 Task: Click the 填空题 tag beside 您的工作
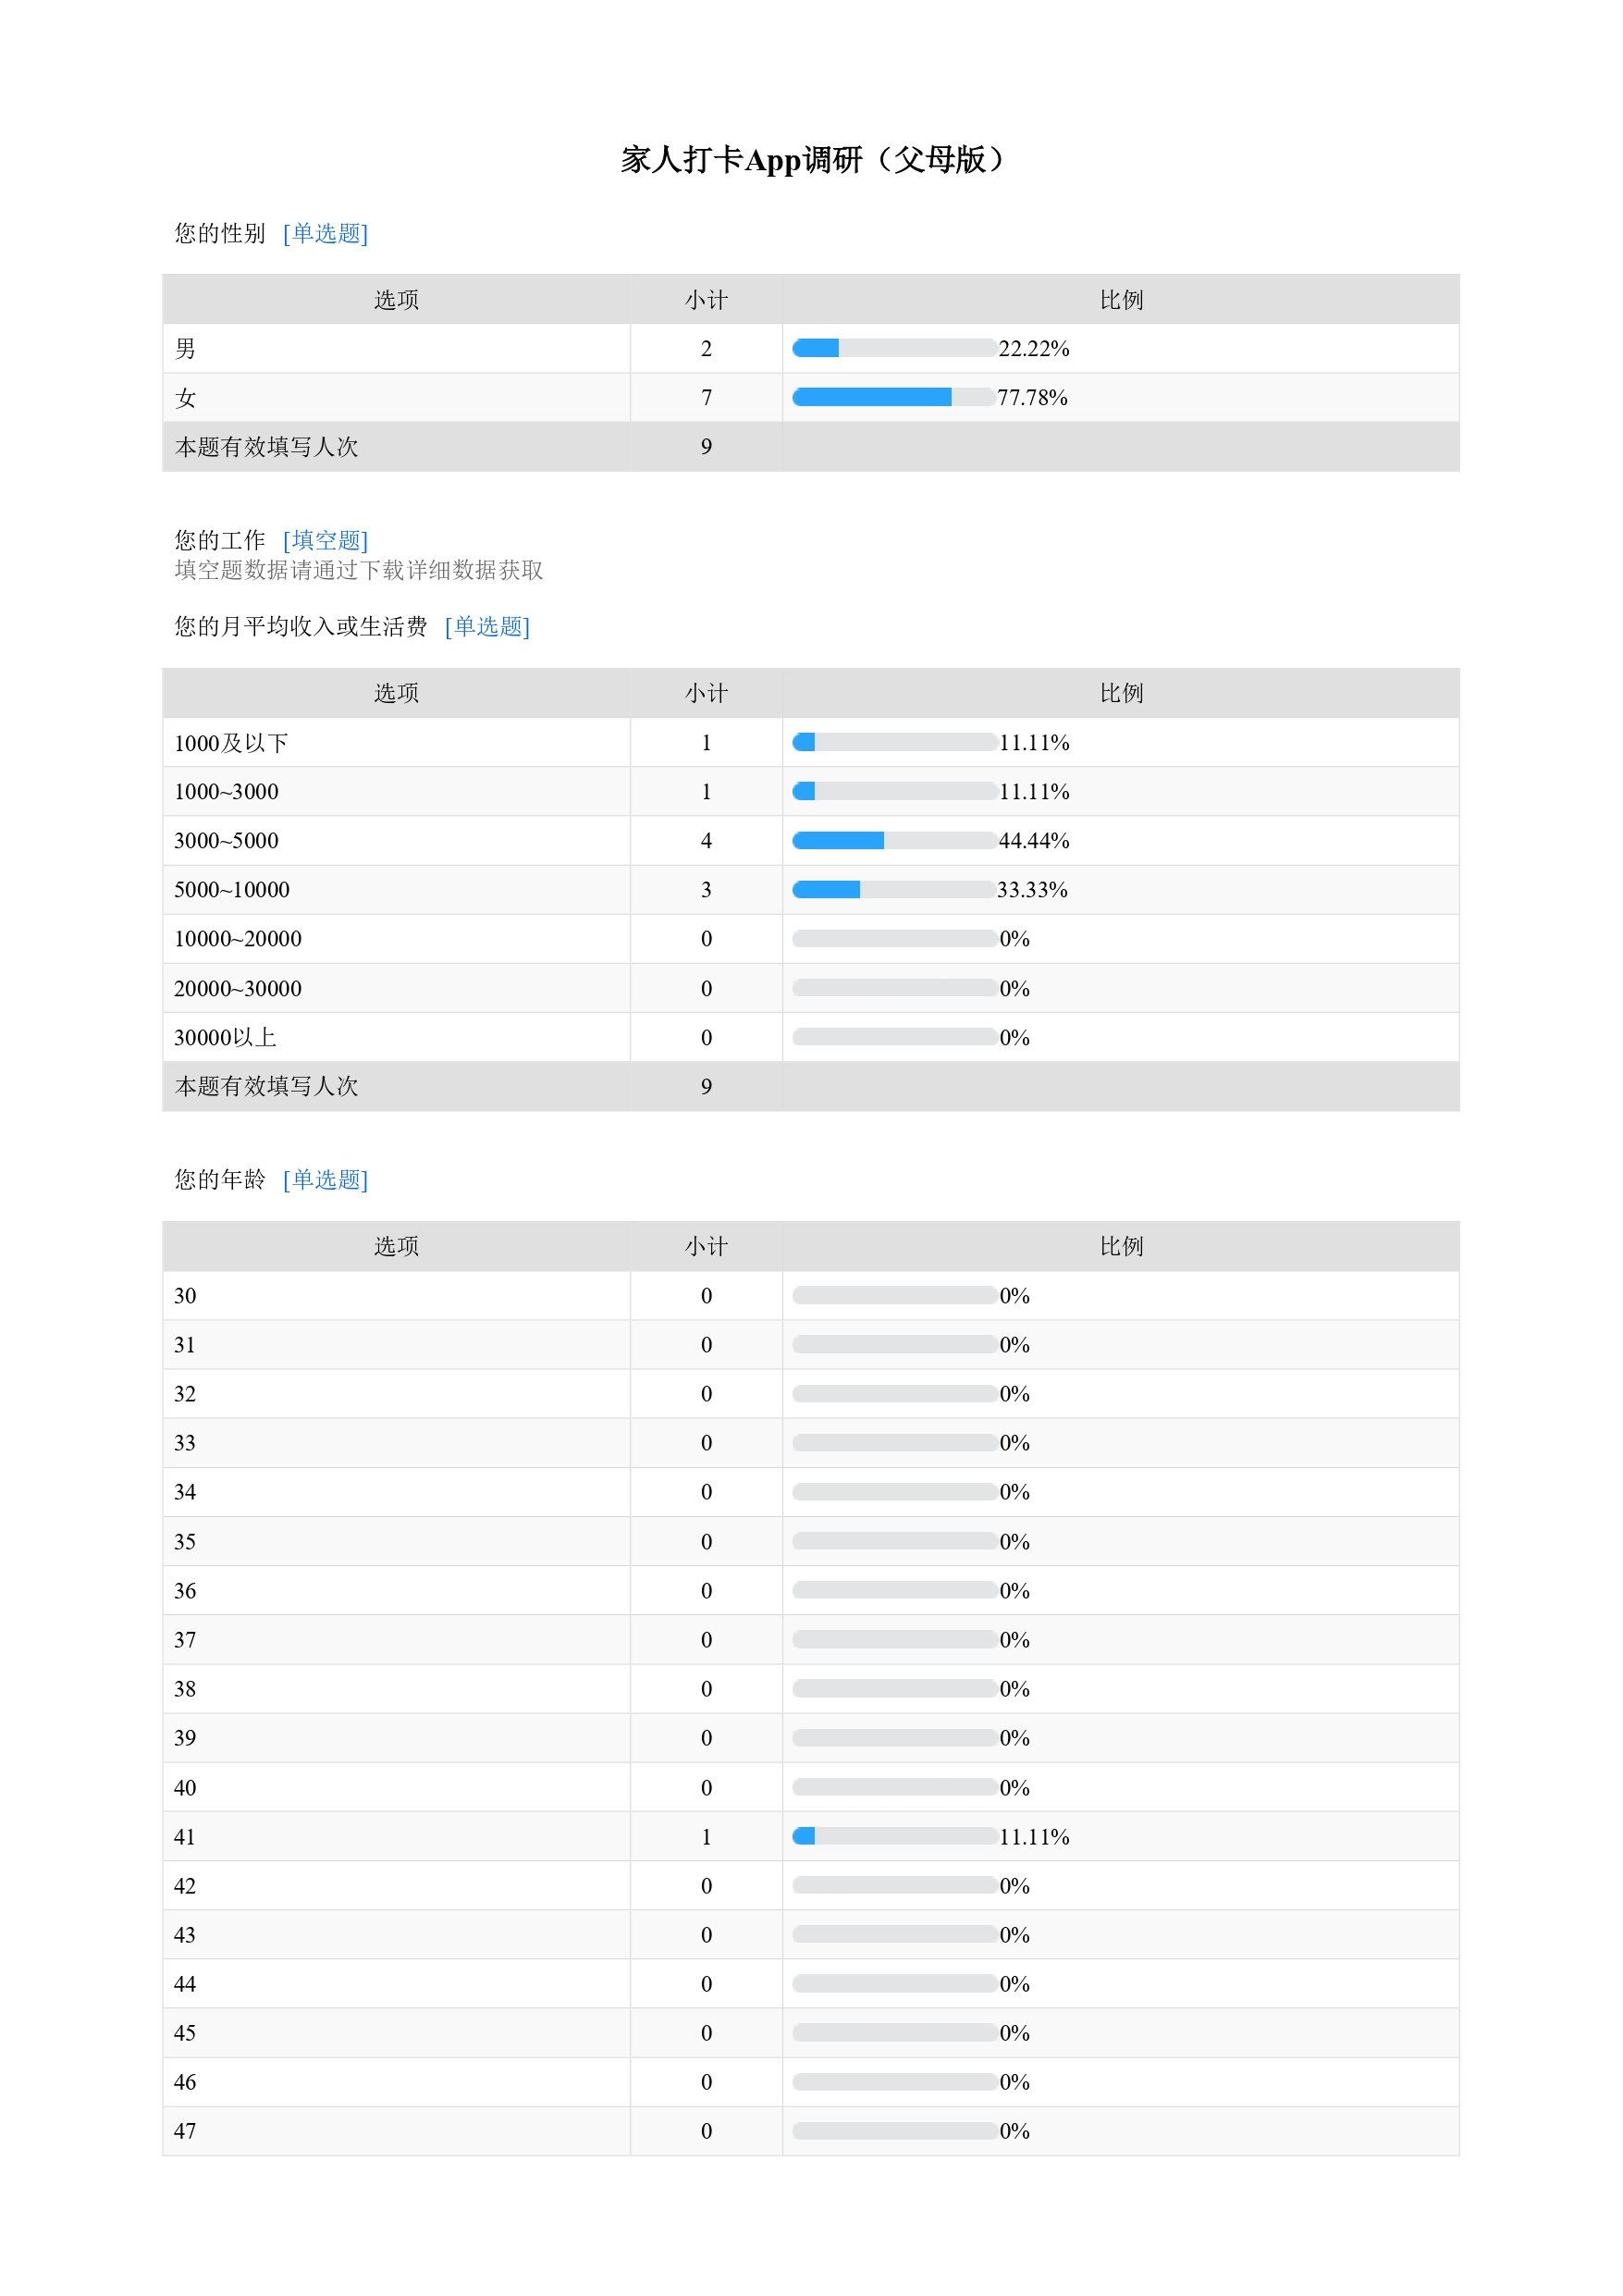coord(325,540)
